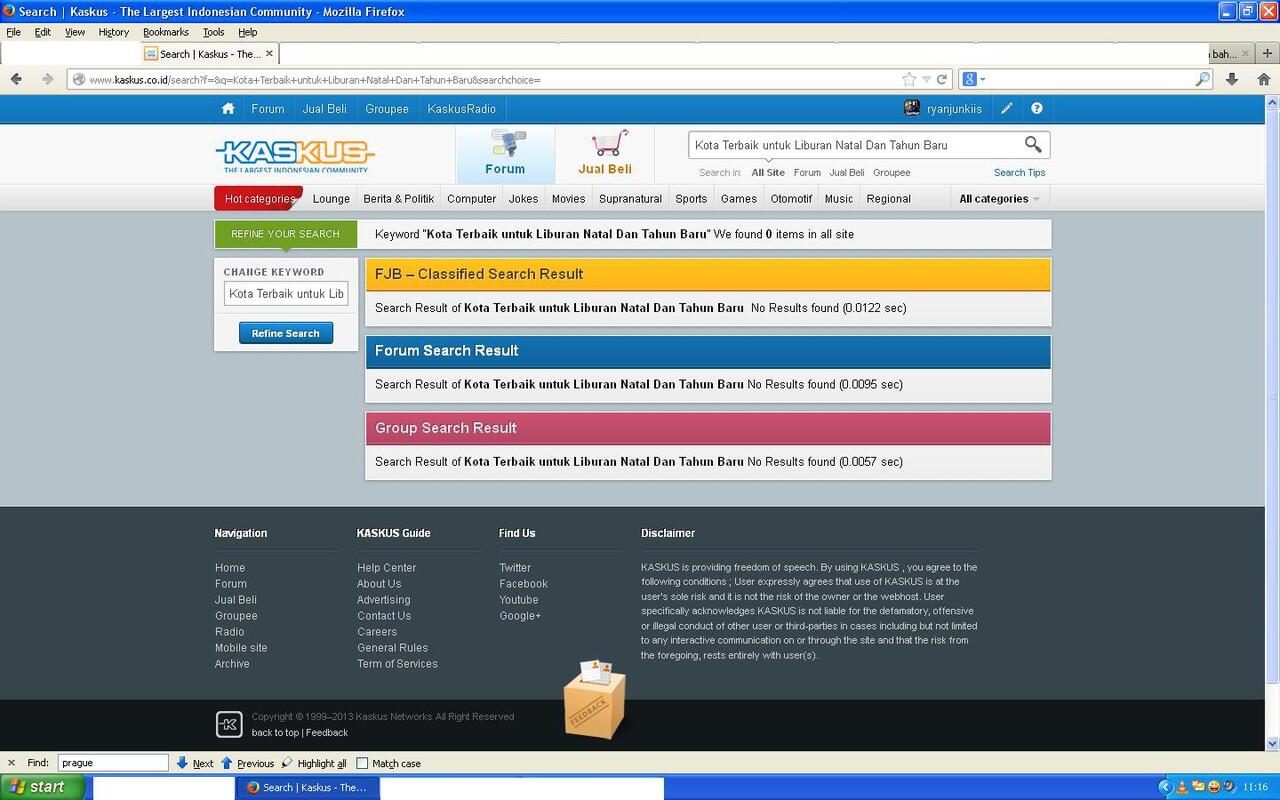Open Supranatural category

(x=630, y=199)
